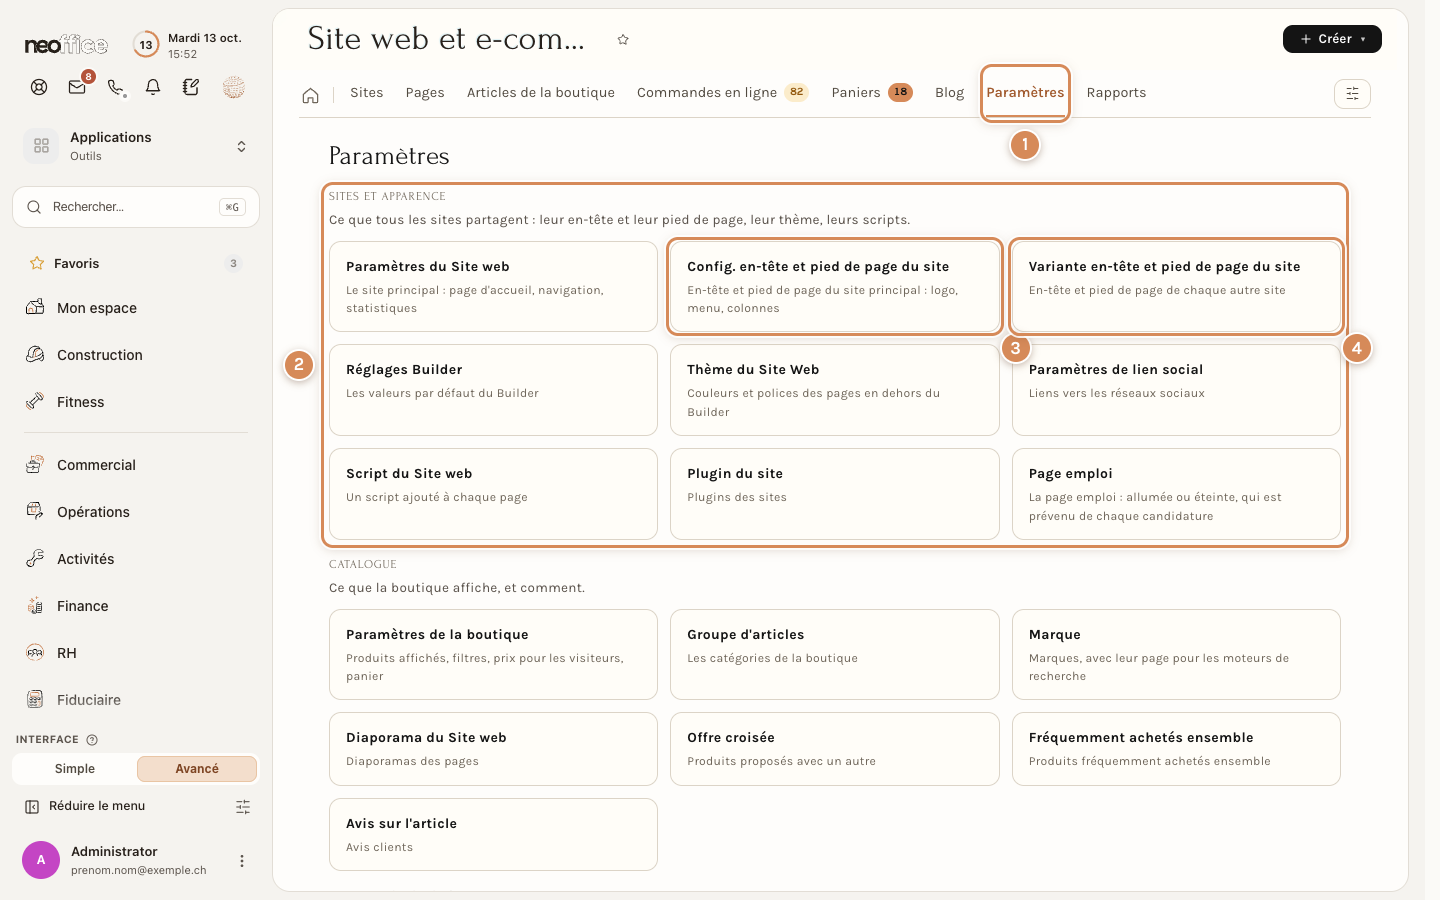Open the Administrator three-dot menu
Screen dimensions: 1440x900
(x=242, y=861)
